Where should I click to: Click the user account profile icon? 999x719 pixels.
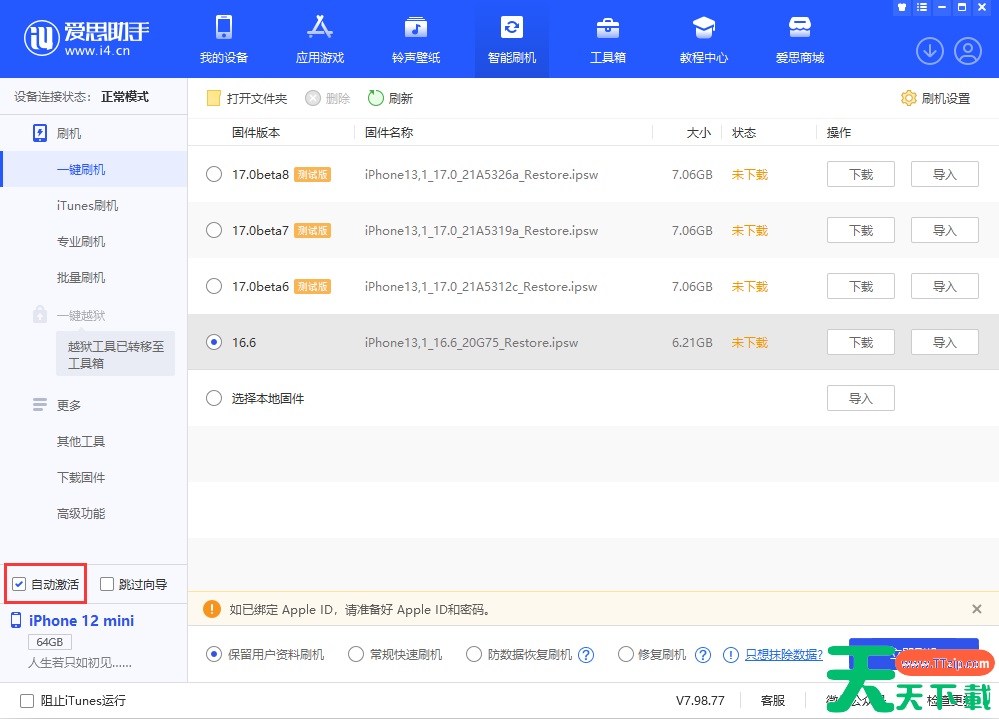point(968,50)
